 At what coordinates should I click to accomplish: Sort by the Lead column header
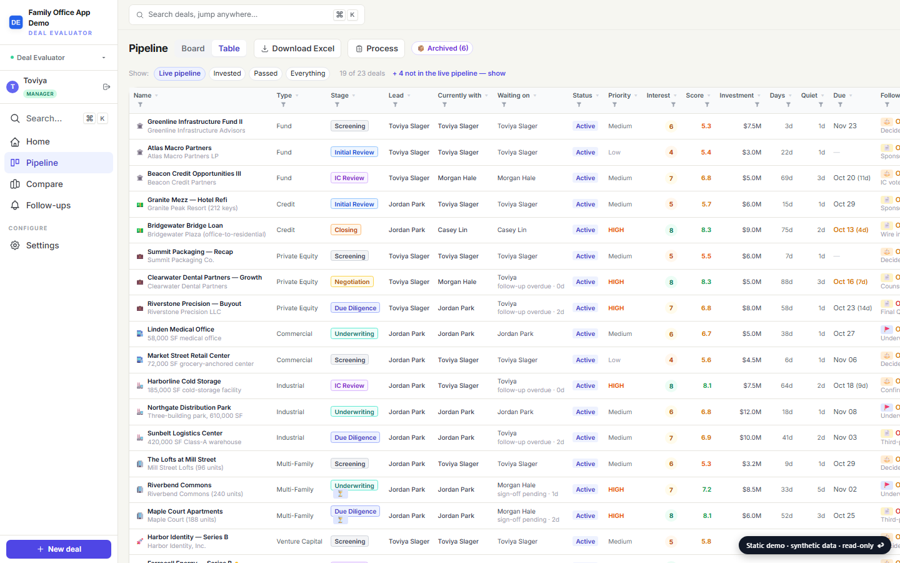pyautogui.click(x=396, y=95)
